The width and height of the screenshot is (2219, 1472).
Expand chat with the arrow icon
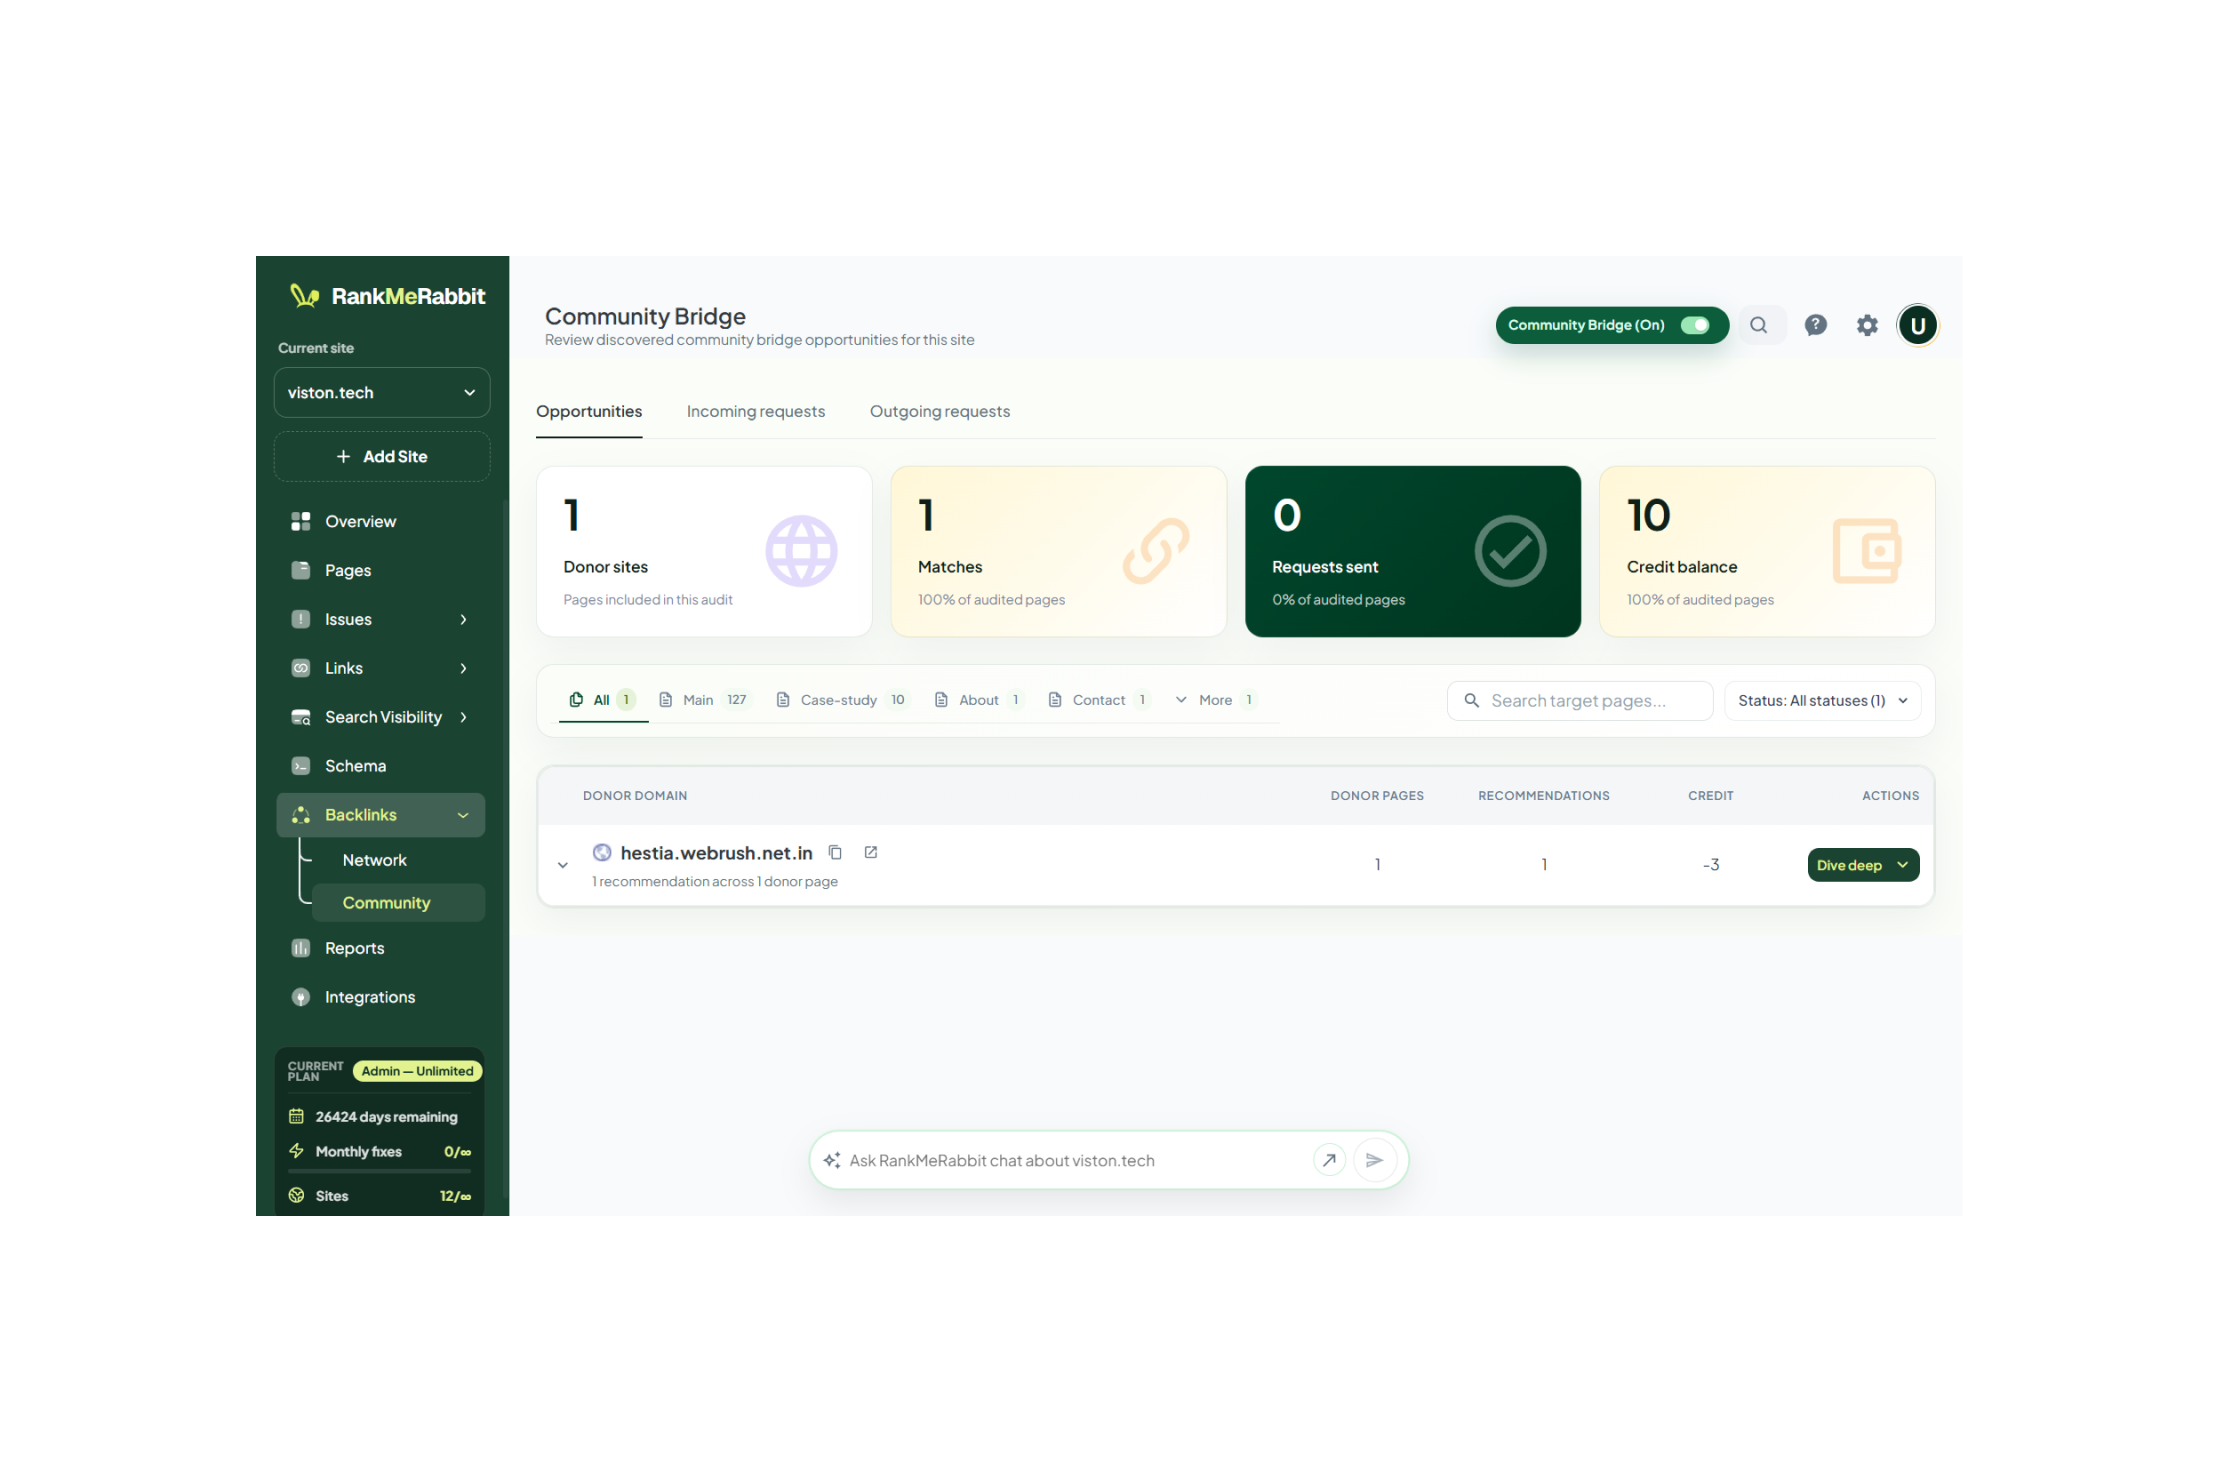(x=1329, y=1160)
